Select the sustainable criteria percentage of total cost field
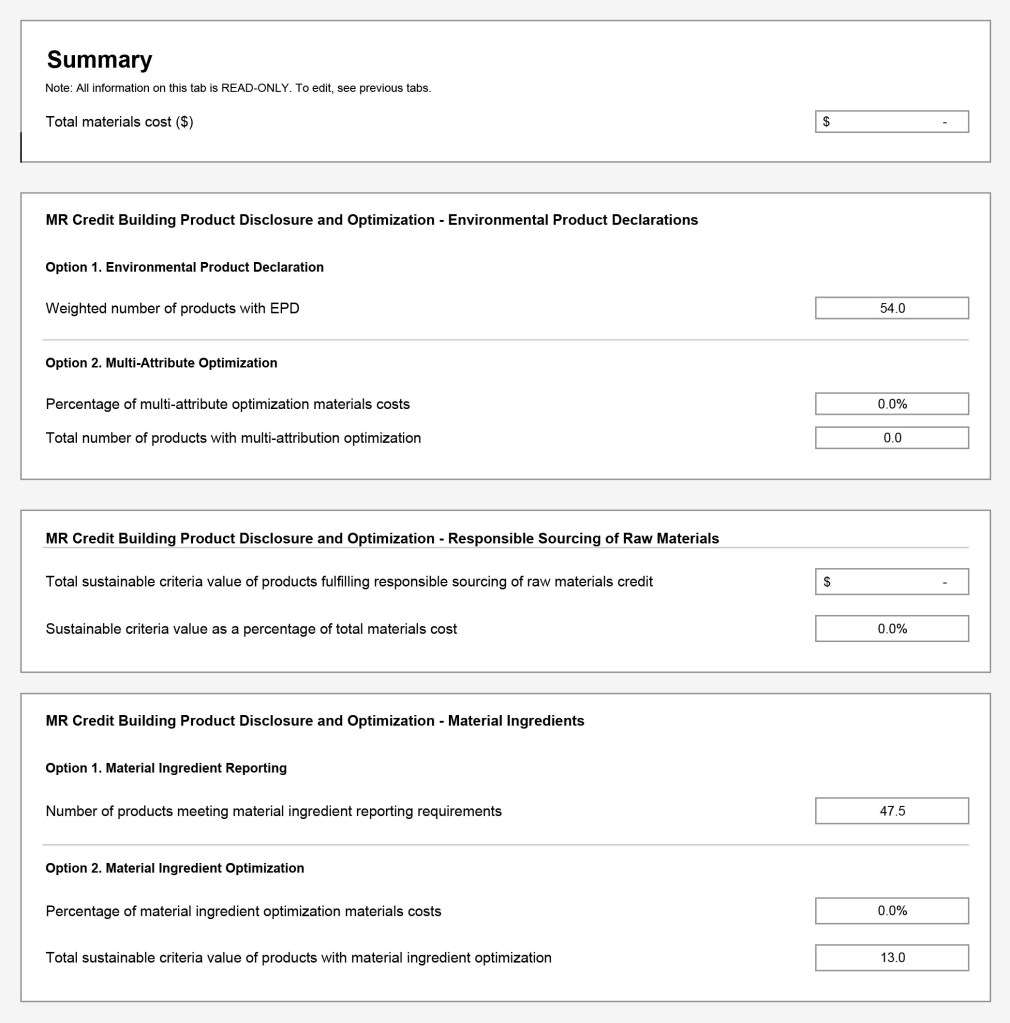This screenshot has width=1010, height=1023. tap(892, 629)
